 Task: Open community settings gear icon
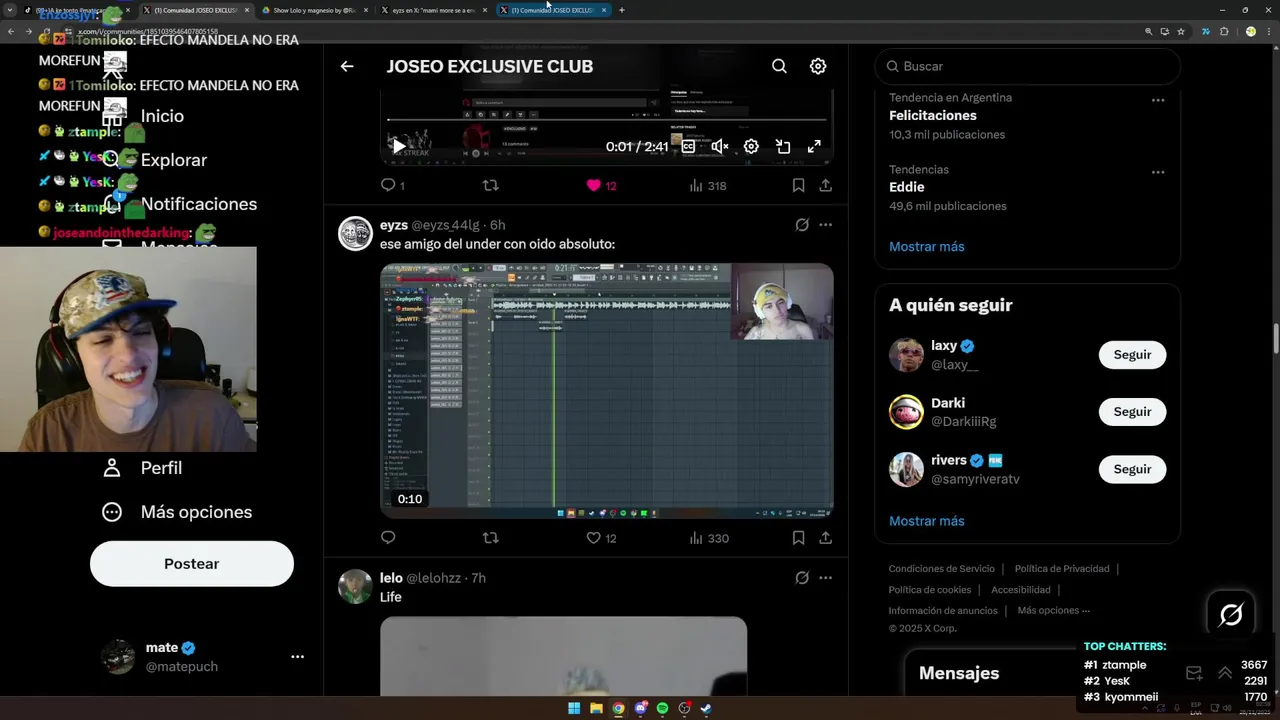pyautogui.click(x=818, y=66)
